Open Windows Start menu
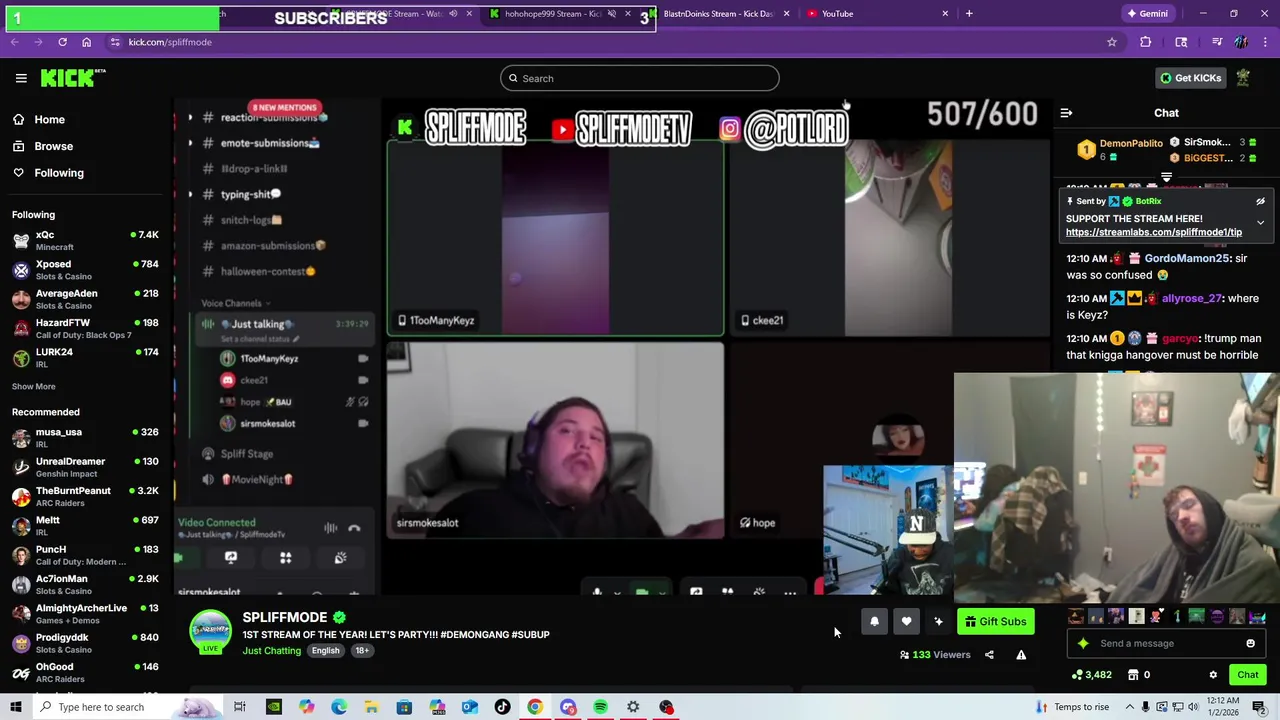The height and width of the screenshot is (720, 1280). (x=16, y=707)
